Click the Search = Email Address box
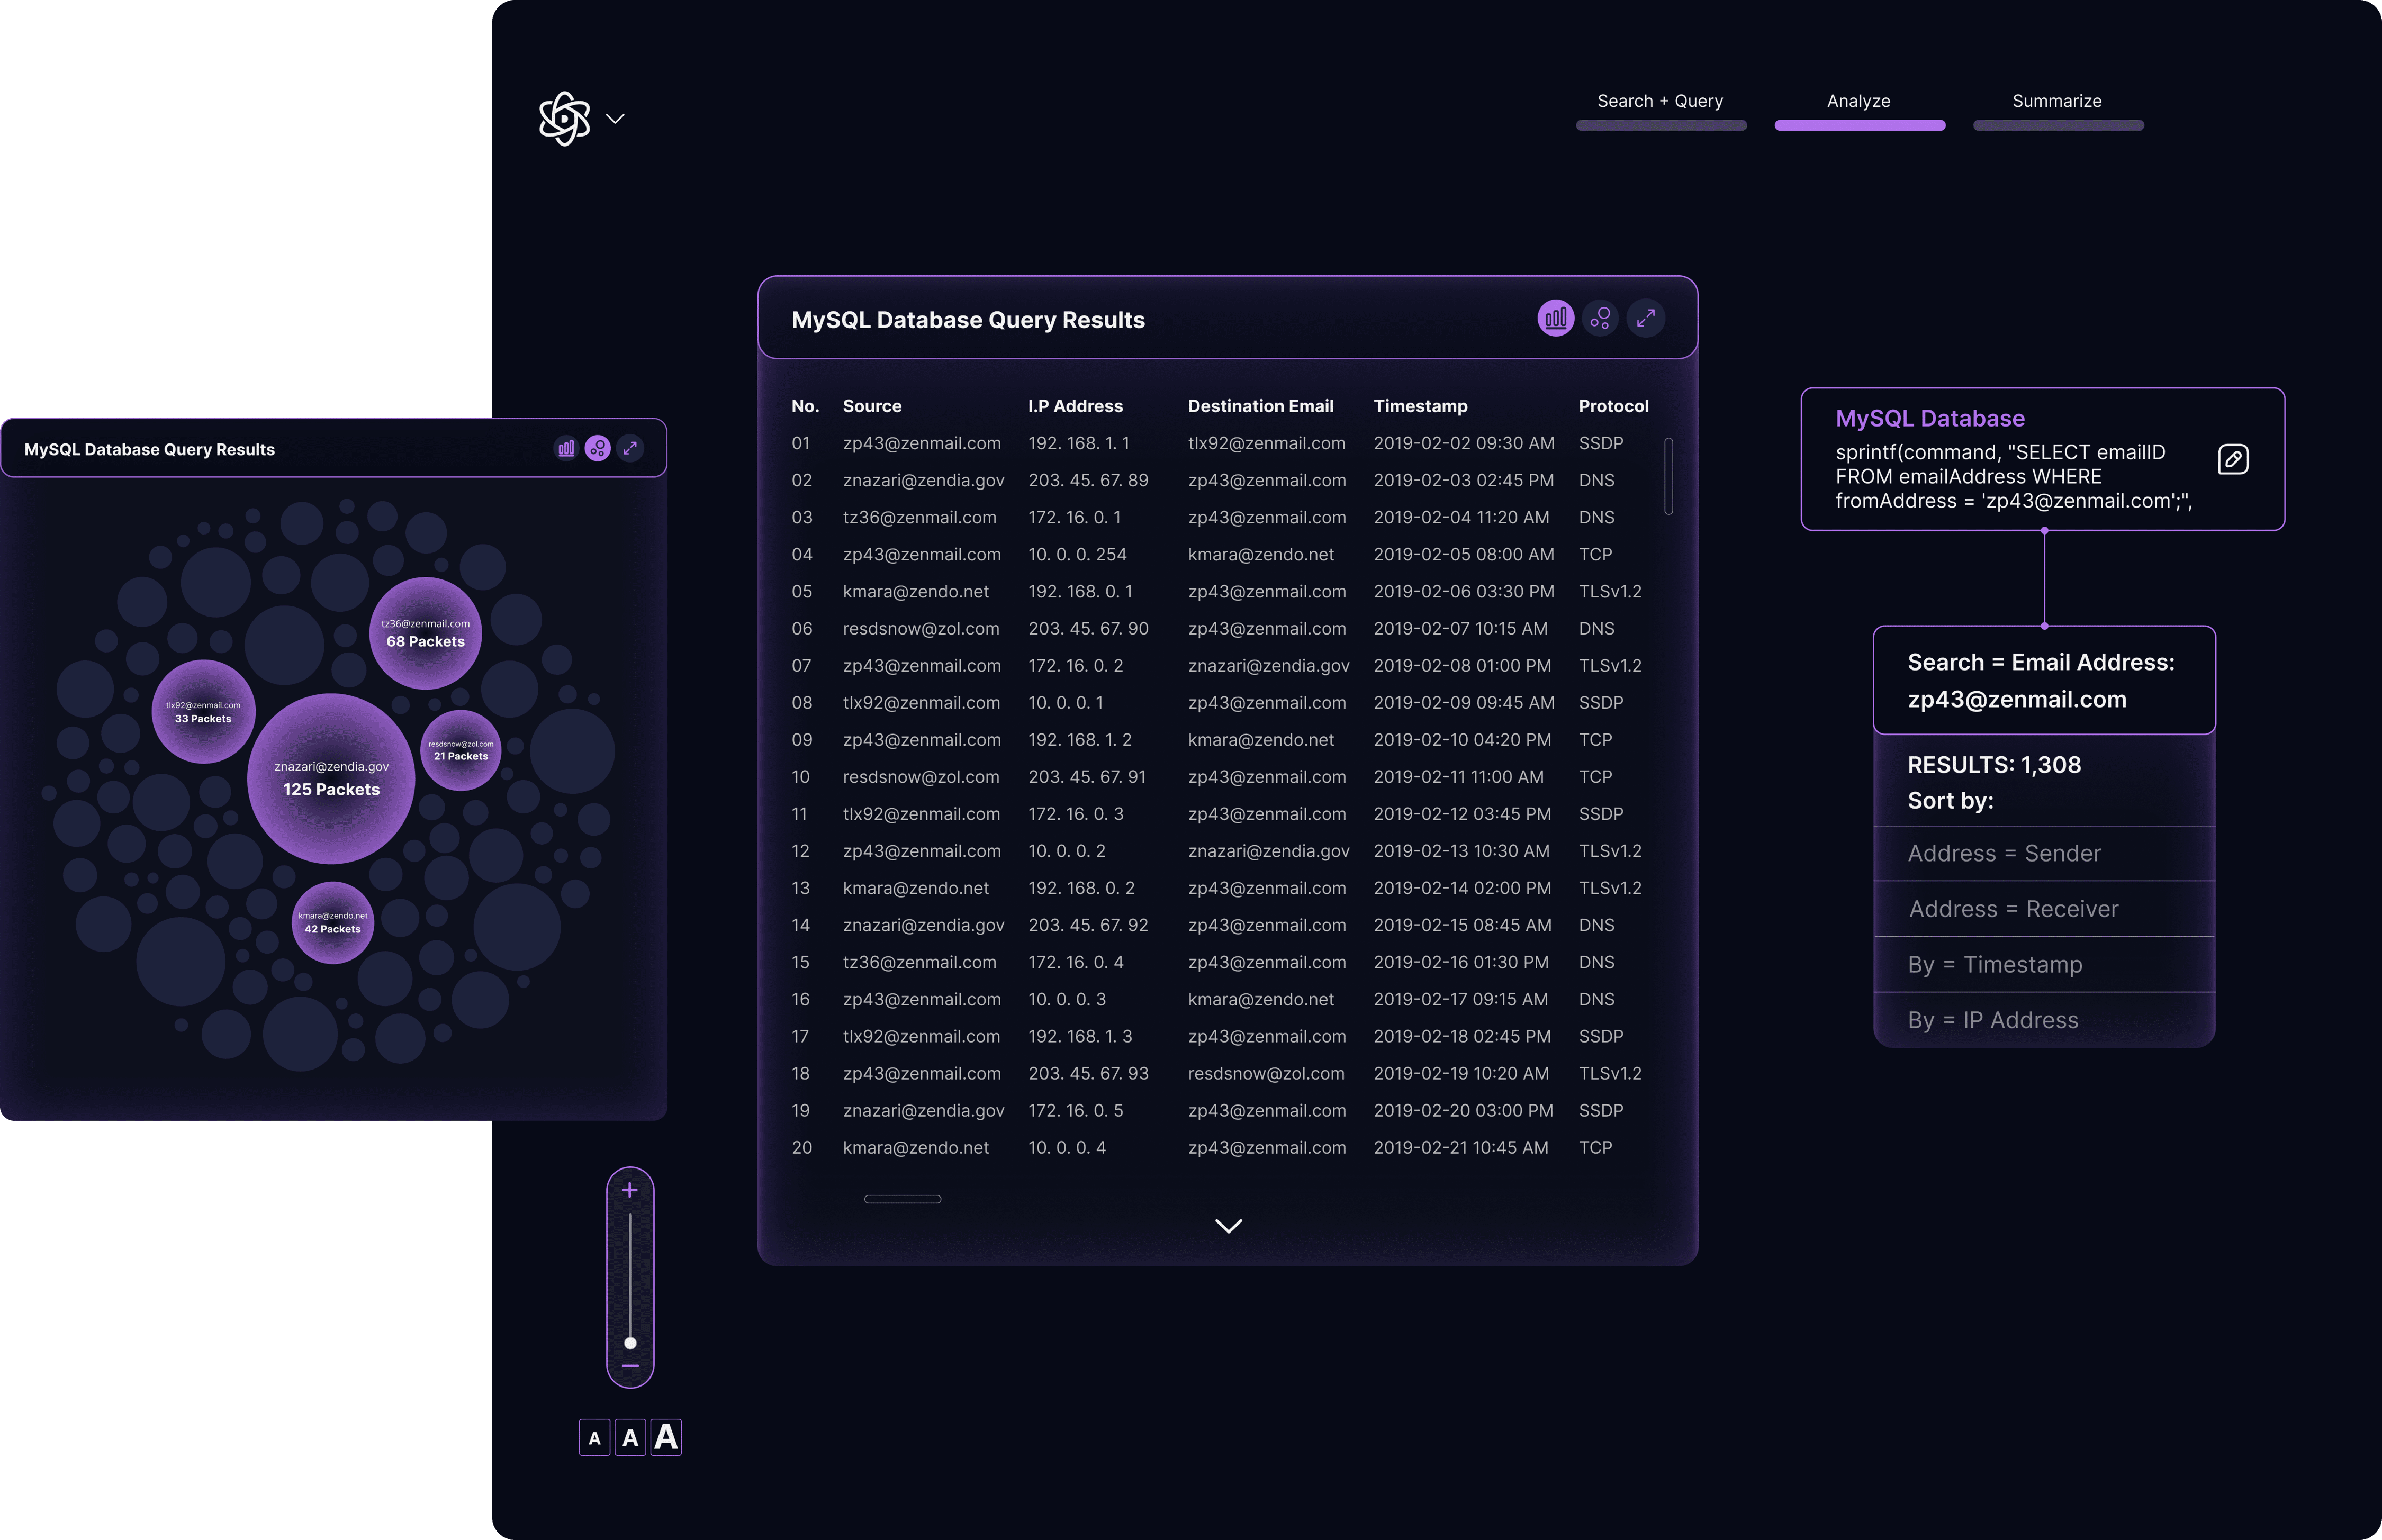 pos(2043,680)
